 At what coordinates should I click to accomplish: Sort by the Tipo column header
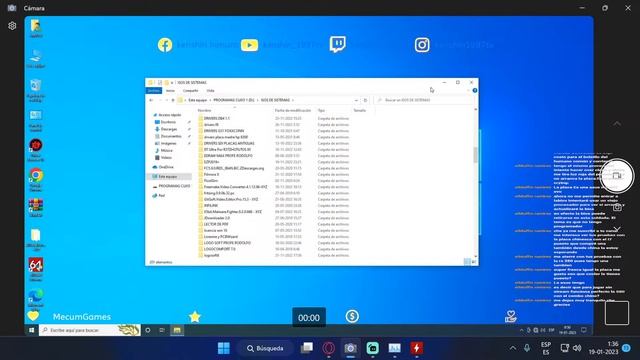pos(321,111)
